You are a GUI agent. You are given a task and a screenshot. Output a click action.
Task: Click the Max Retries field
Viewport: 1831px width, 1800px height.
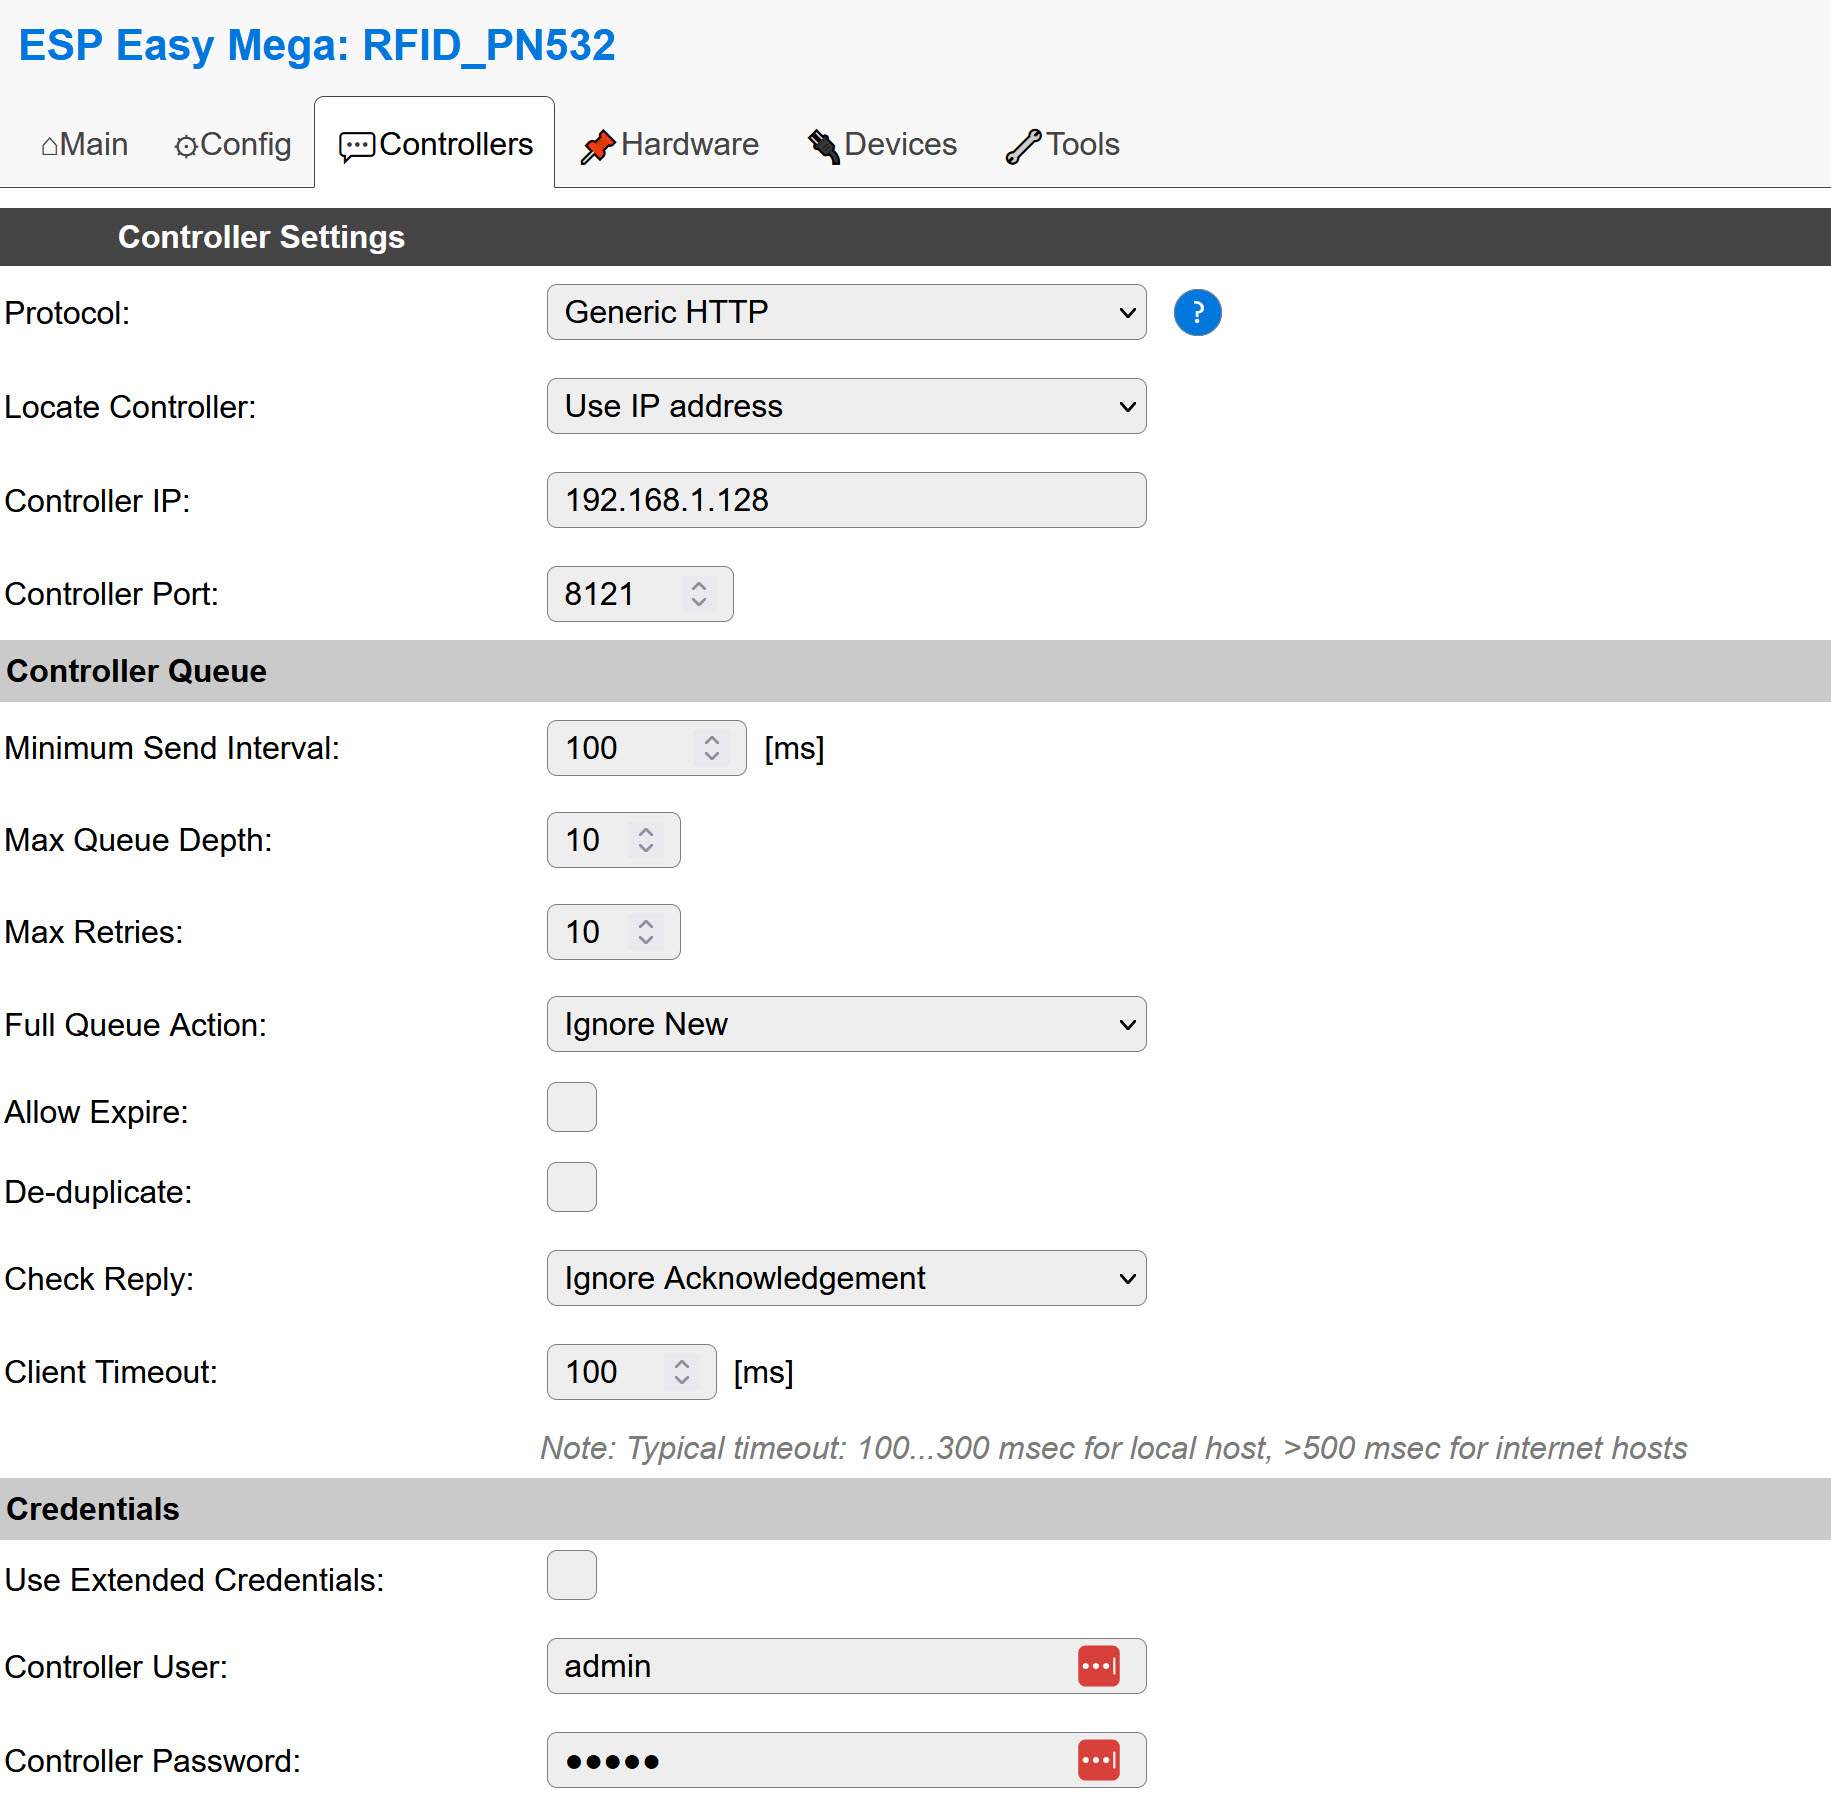613,932
